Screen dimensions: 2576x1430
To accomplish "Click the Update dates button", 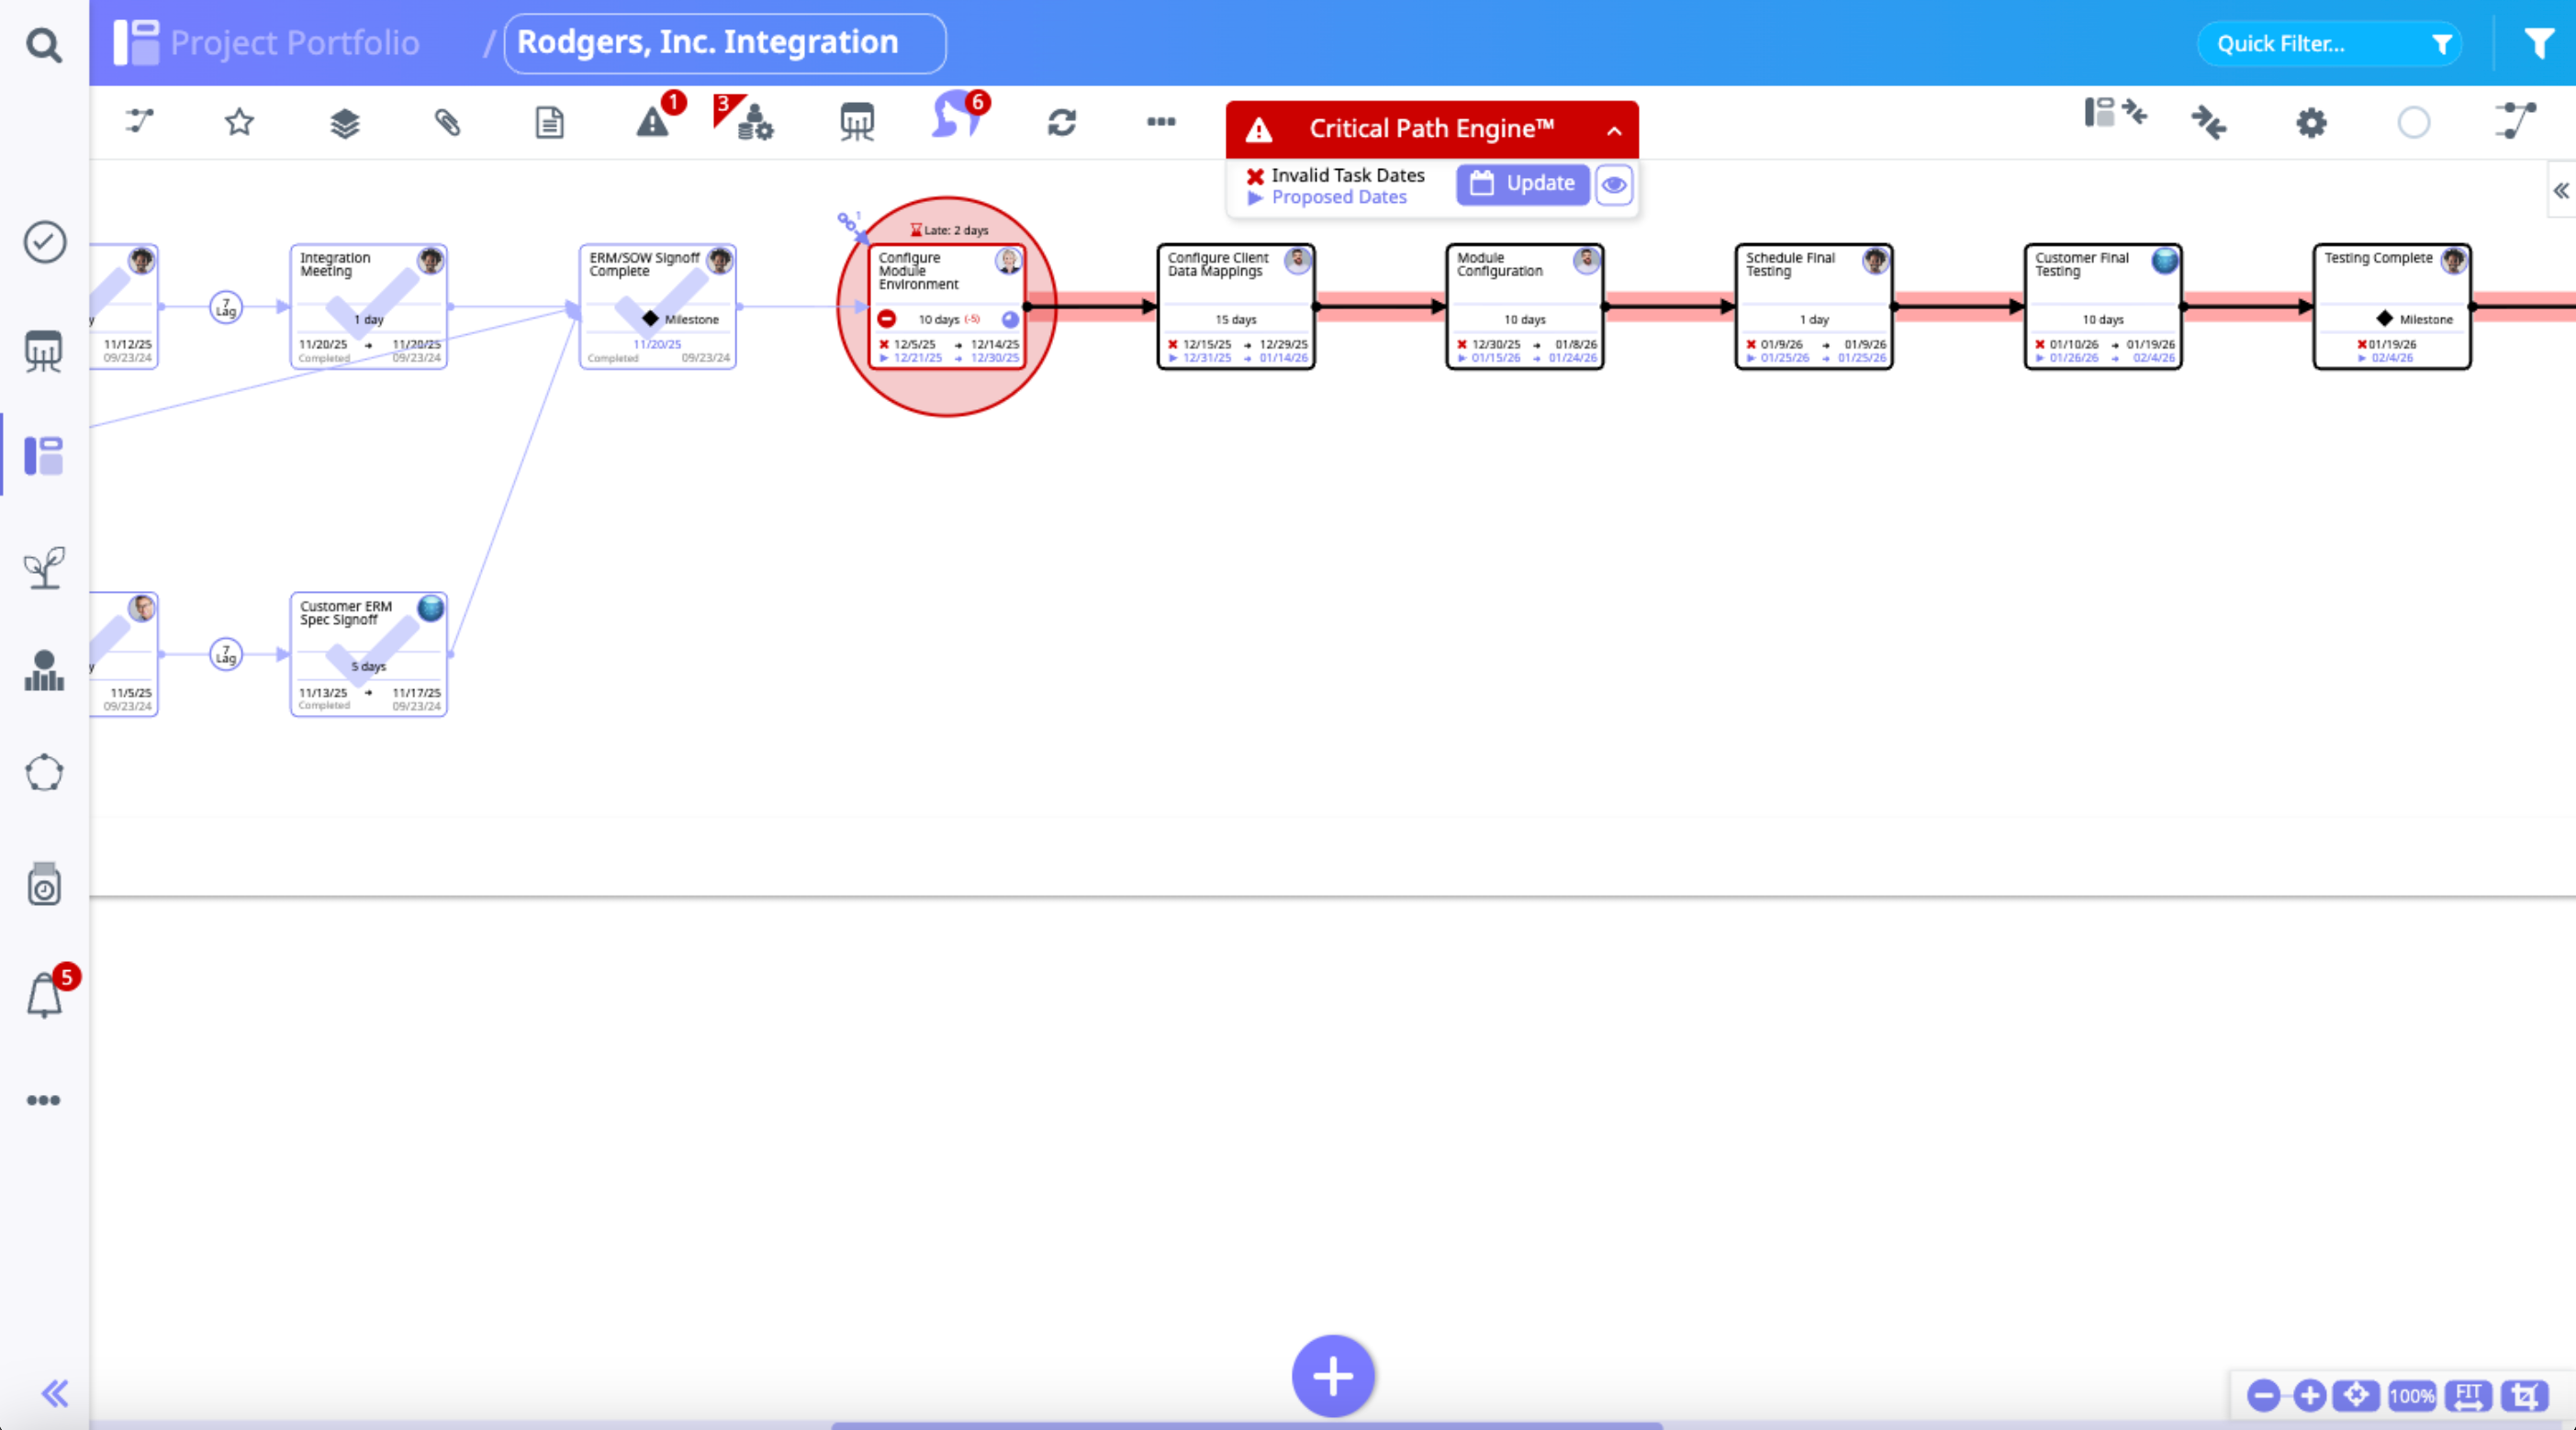I will coord(1522,184).
